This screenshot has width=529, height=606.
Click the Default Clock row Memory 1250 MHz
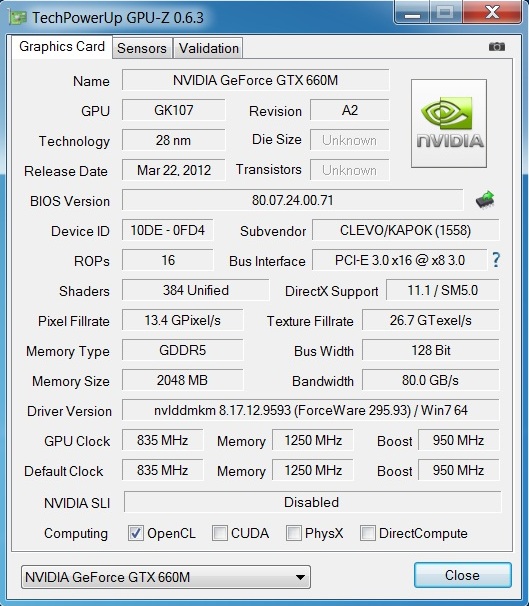tap(313, 470)
